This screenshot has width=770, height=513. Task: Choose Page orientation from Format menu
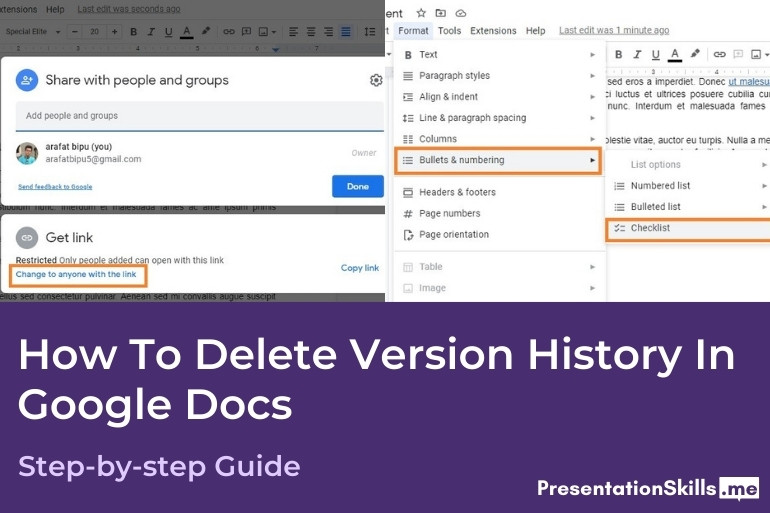[x=500, y=235]
